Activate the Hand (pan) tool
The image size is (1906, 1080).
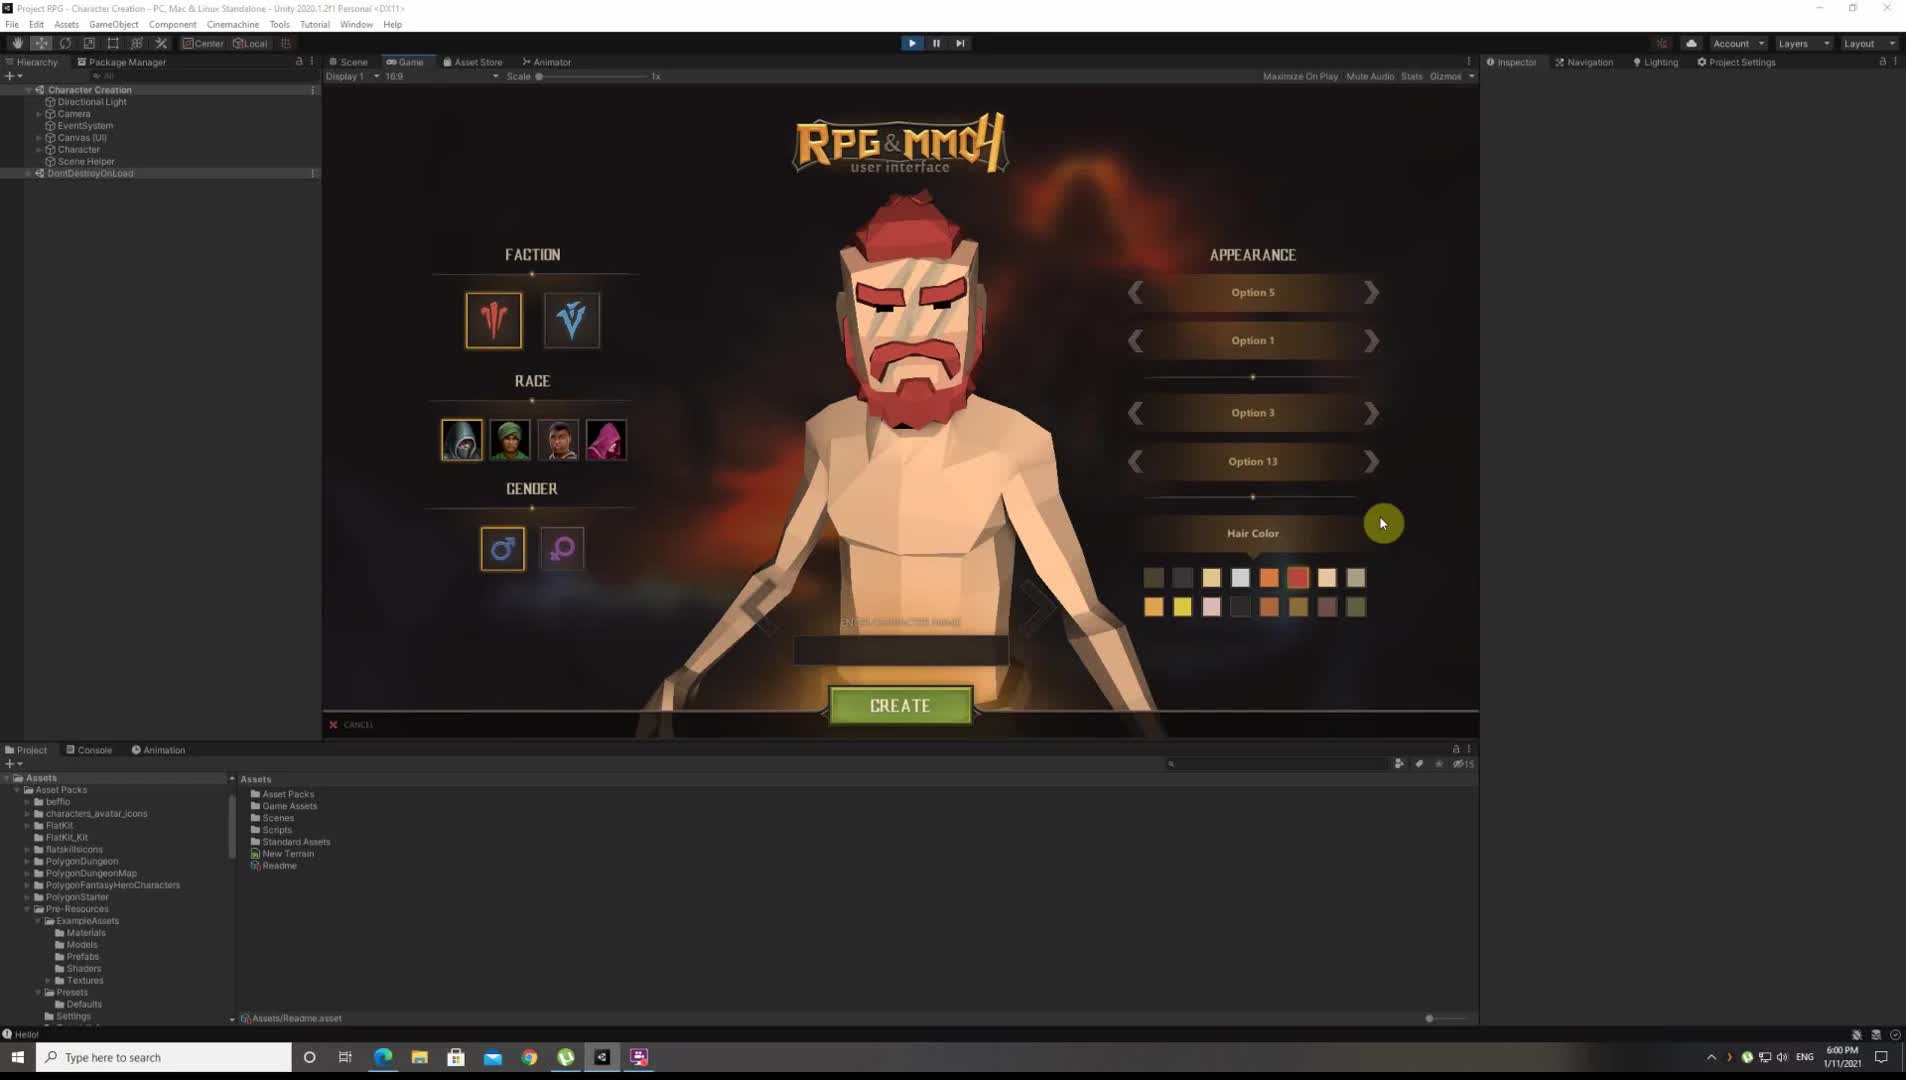[x=16, y=43]
